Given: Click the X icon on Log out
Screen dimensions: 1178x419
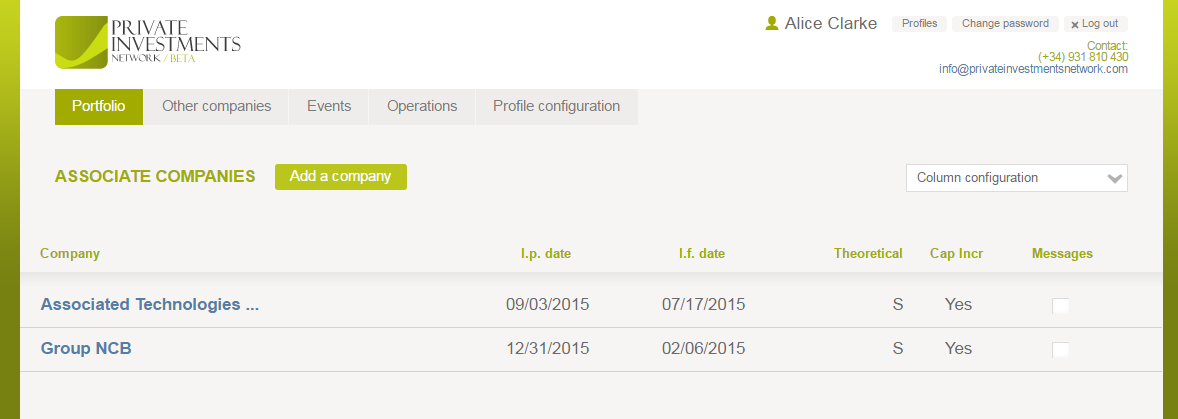Looking at the screenshot, I should tap(1075, 25).
